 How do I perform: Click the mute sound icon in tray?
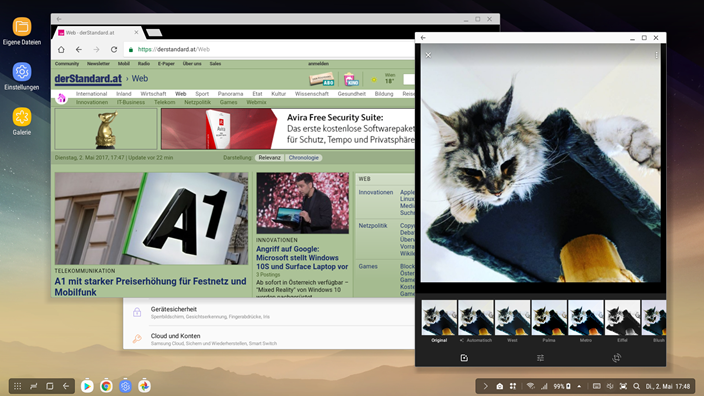(610, 386)
